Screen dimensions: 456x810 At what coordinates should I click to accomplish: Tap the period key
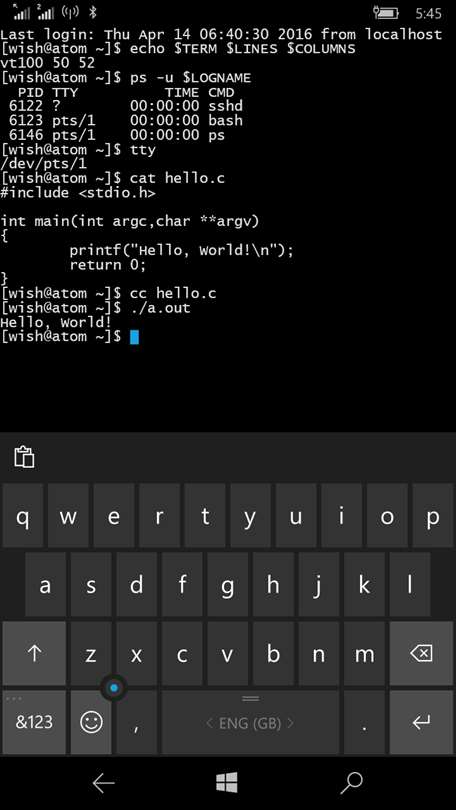pos(365,722)
